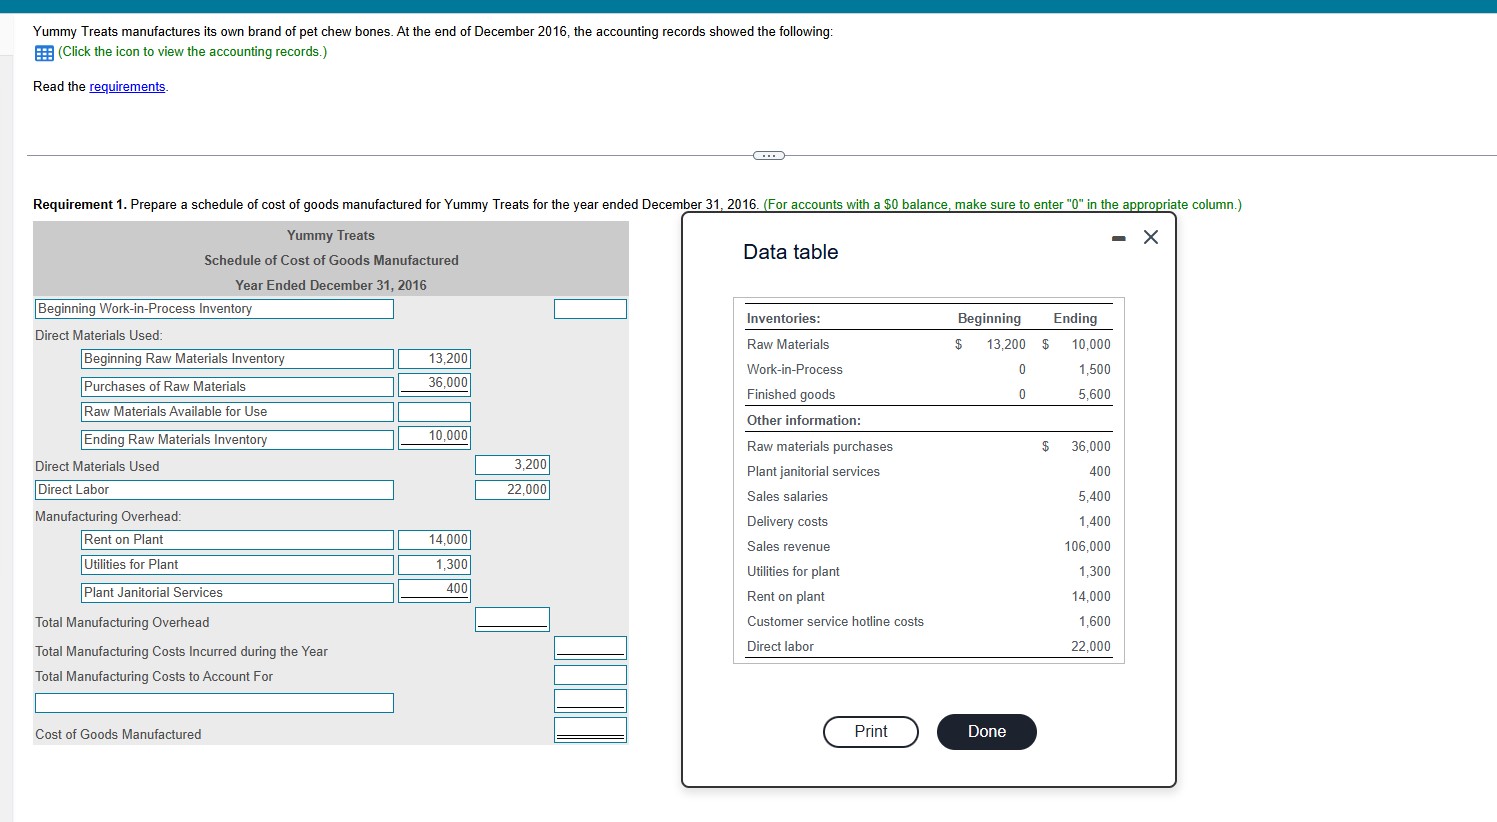Click the 13,200 amount field
Screen dimensions: 1497x822
pos(434,359)
